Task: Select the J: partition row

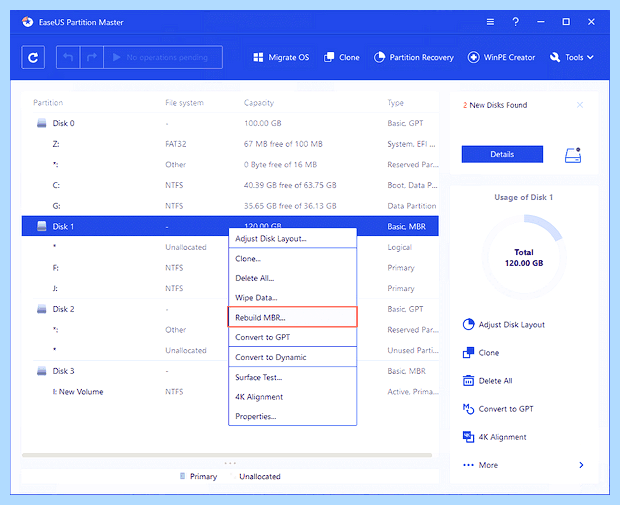Action: click(230, 288)
